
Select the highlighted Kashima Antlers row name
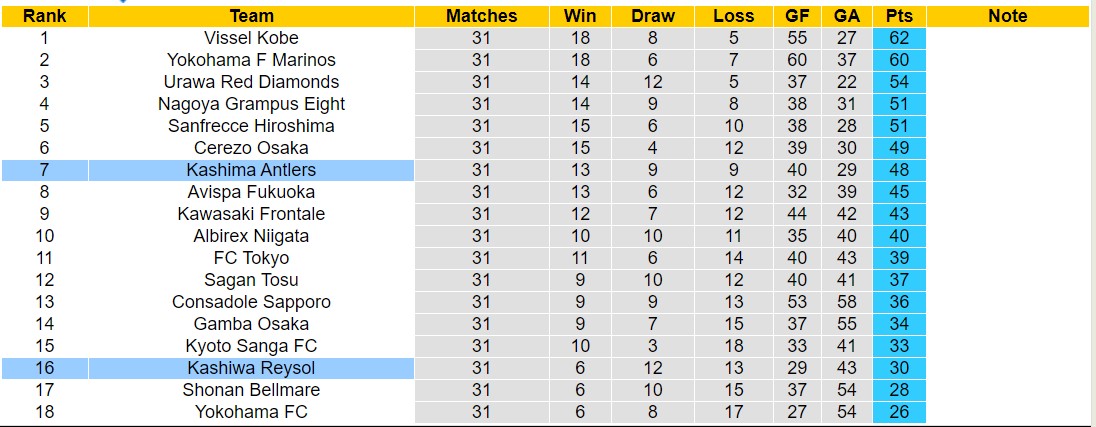[251, 170]
